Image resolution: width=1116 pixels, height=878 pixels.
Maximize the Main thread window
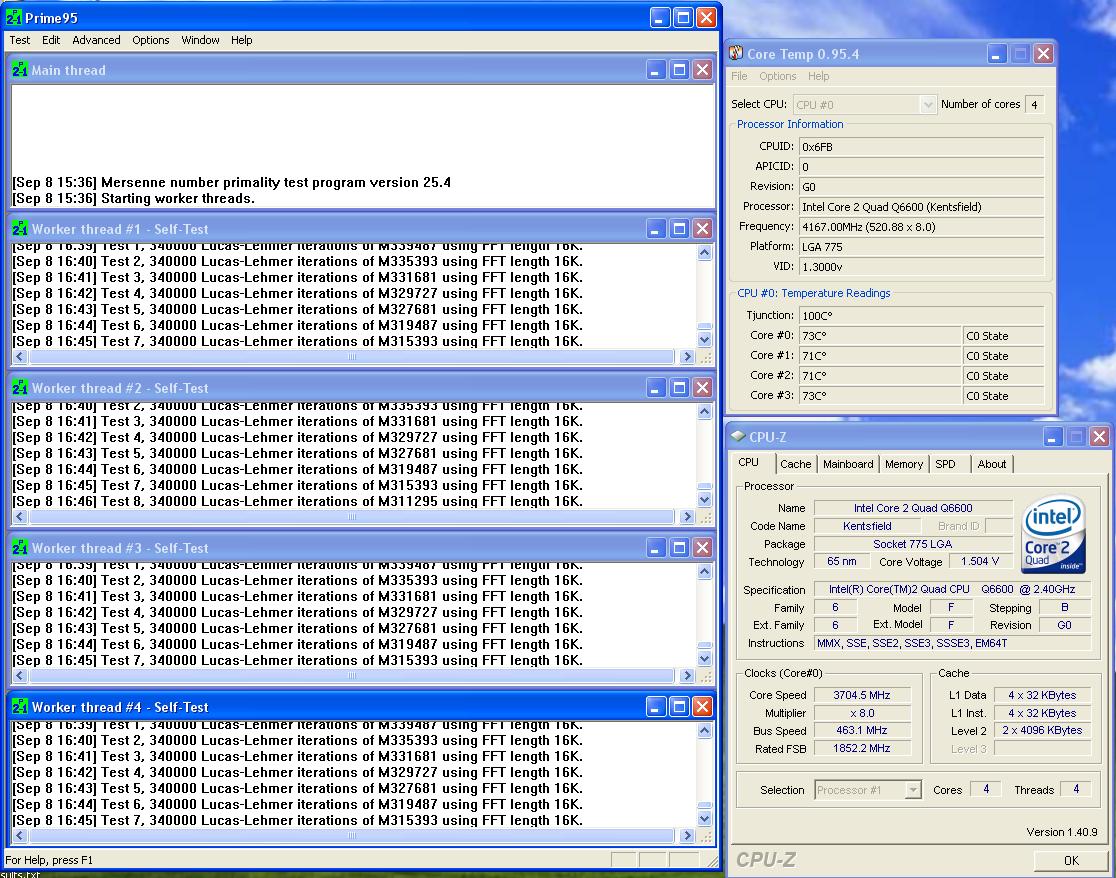click(679, 70)
